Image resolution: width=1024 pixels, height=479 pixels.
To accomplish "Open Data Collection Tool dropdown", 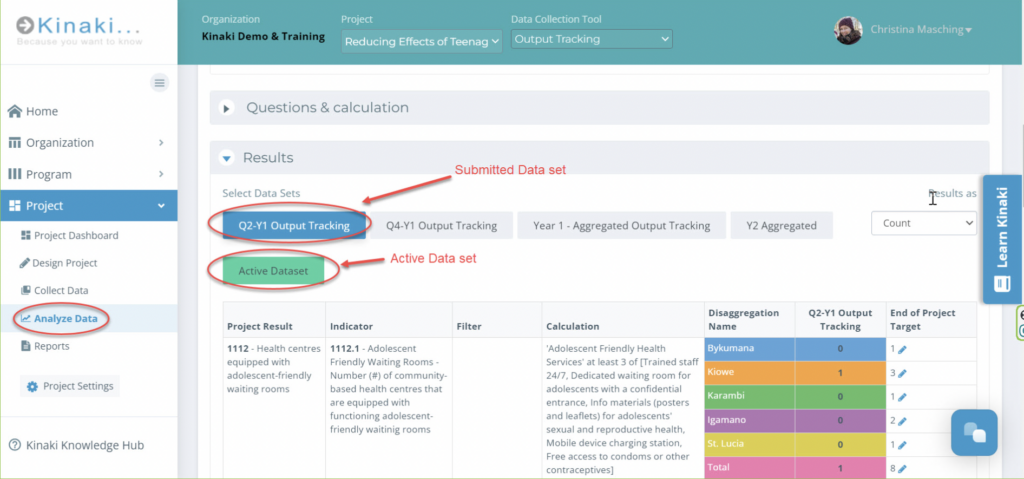I will [592, 39].
